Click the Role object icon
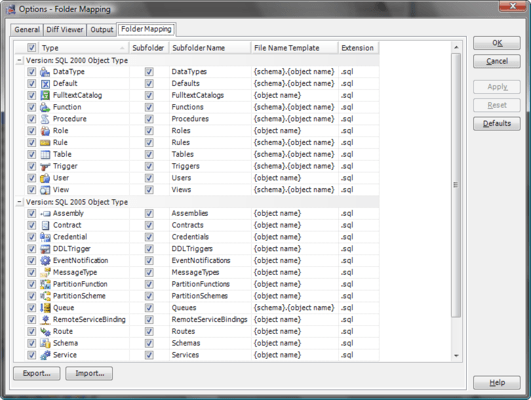This screenshot has height=400, width=531. pos(45,131)
